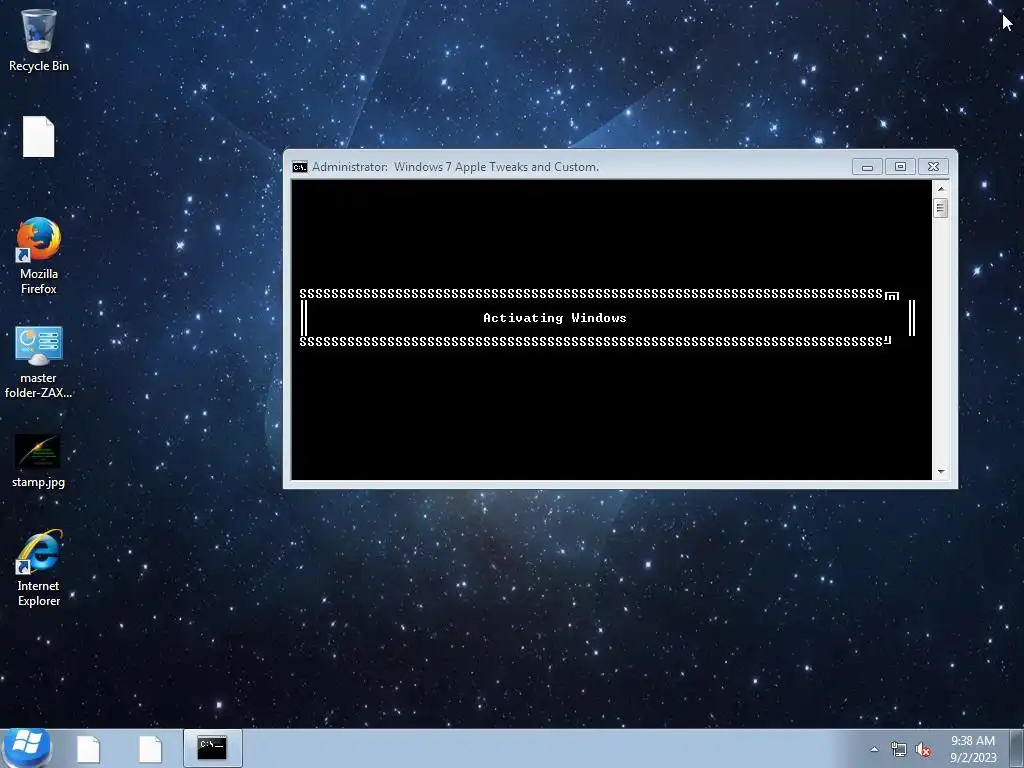Click the muted volume tray icon
1024x768 pixels.
[923, 750]
